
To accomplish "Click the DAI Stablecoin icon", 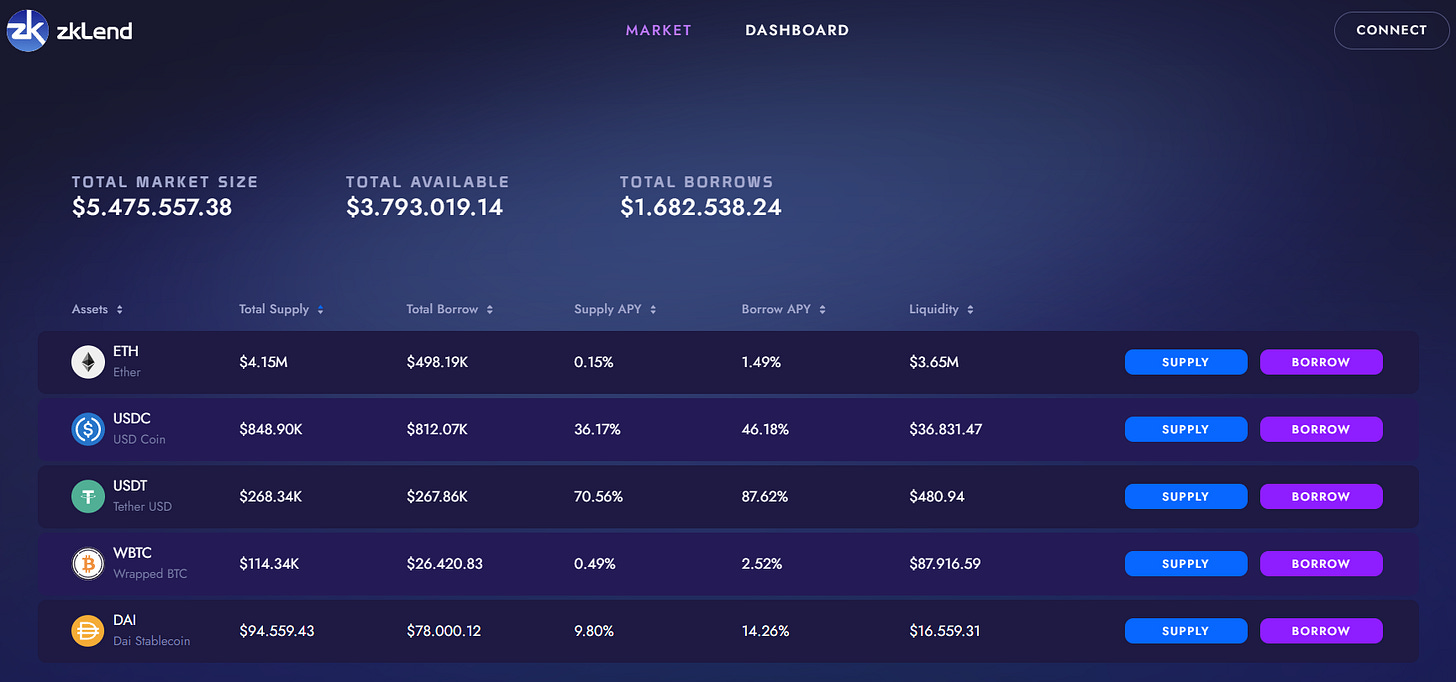I will [88, 630].
